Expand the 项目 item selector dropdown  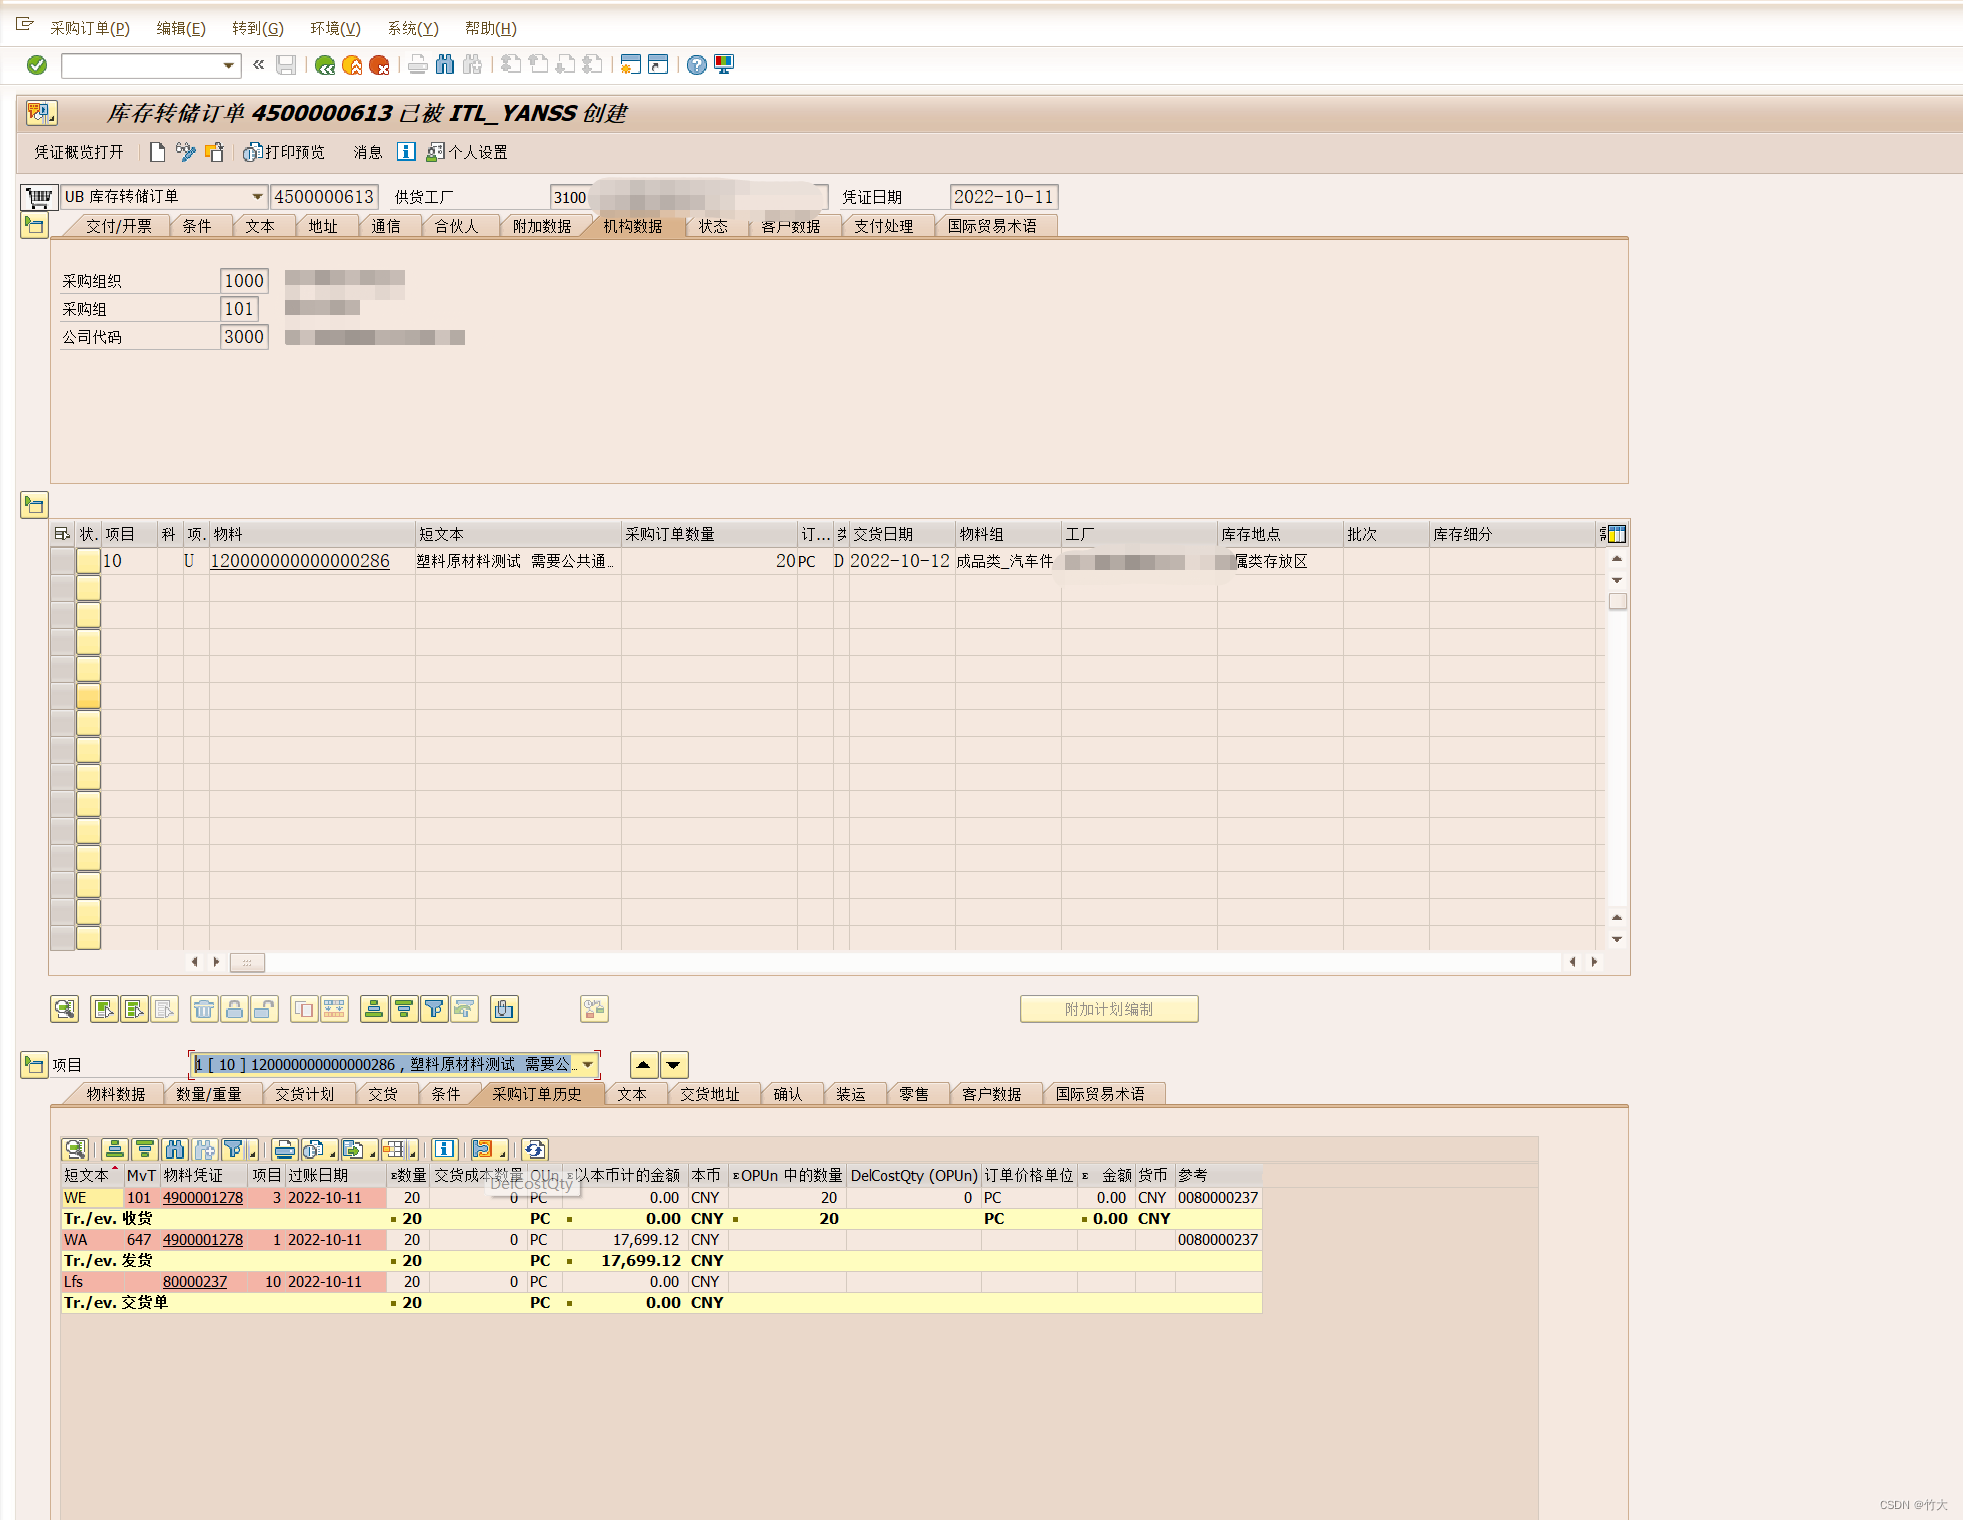tap(588, 1065)
